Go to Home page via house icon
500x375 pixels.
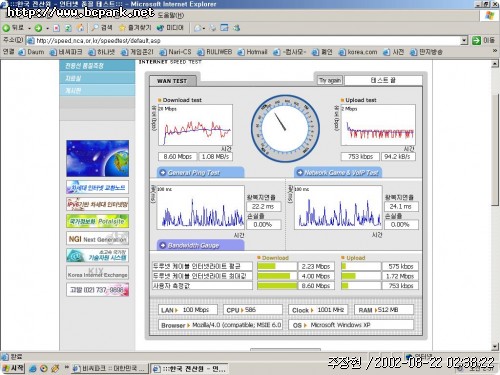coord(80,28)
